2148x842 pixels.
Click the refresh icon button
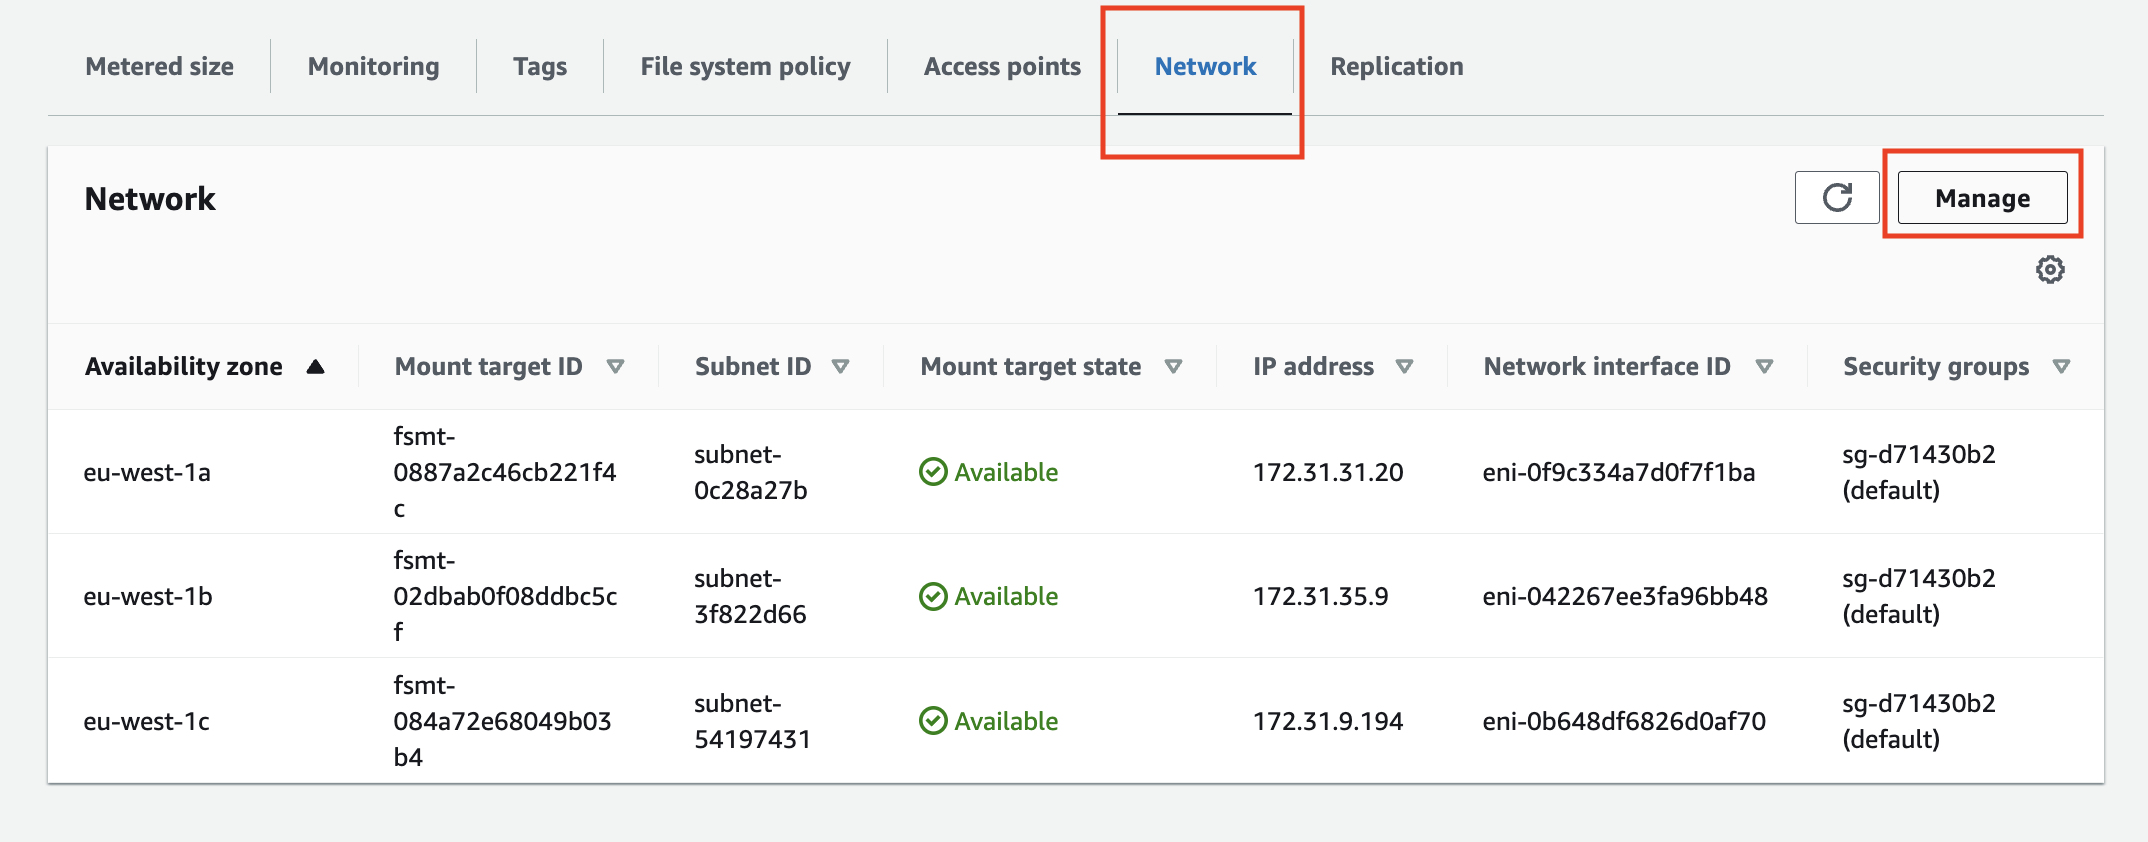click(1836, 198)
